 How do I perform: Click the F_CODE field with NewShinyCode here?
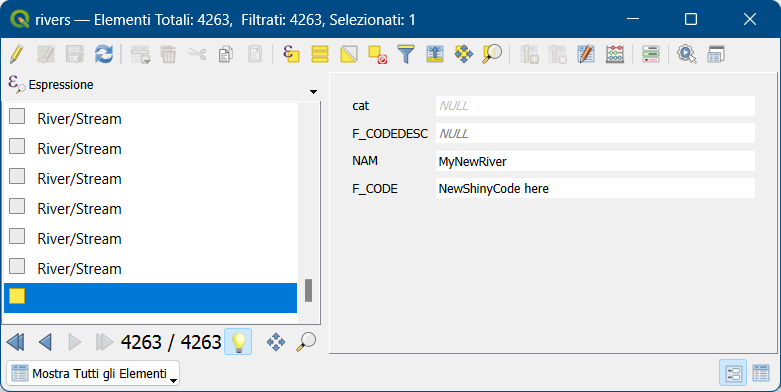click(x=595, y=188)
